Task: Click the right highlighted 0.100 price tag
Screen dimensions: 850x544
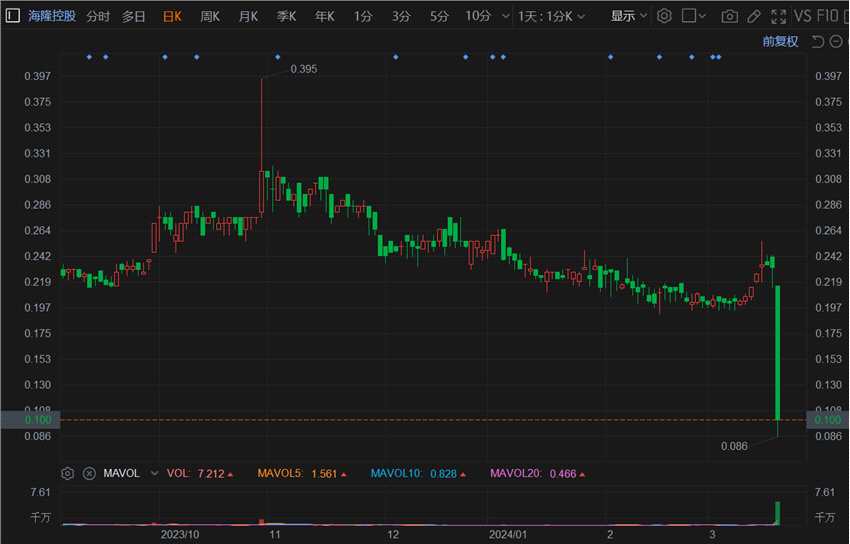Action: tap(828, 420)
